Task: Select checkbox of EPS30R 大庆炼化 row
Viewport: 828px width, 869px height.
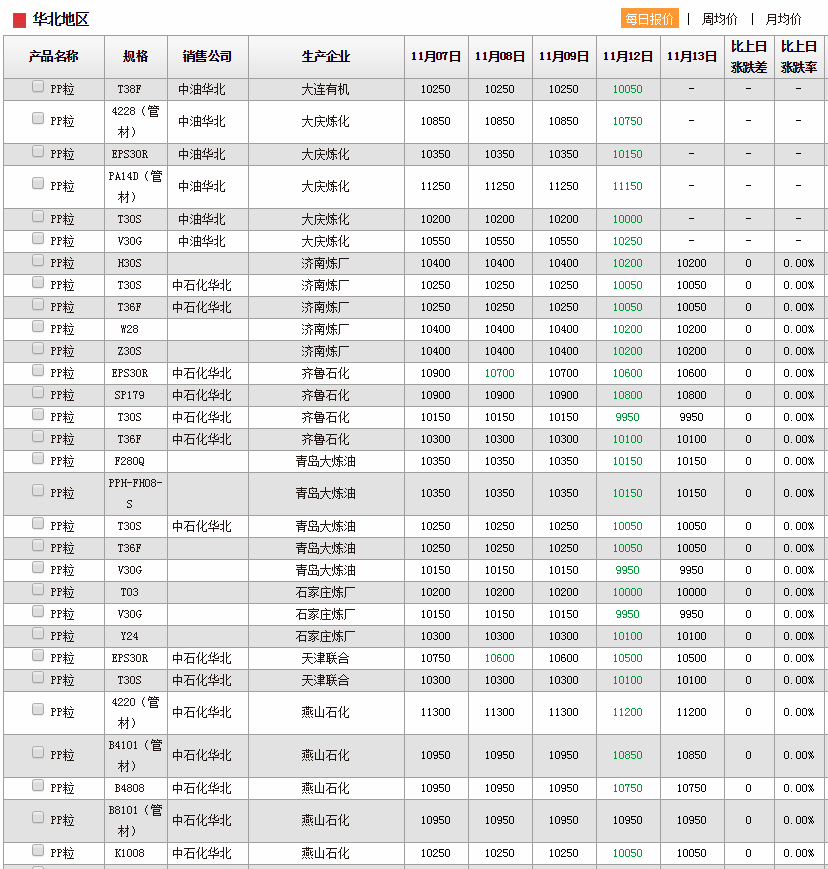Action: pos(38,151)
